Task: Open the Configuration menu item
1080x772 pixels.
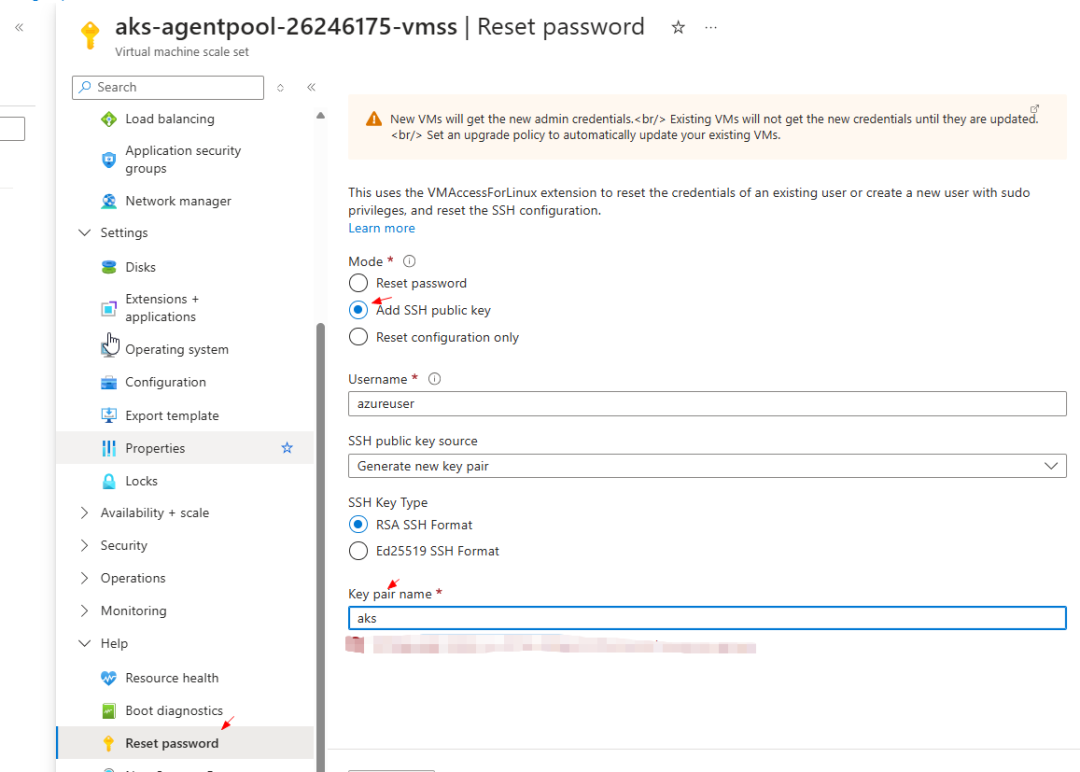Action: point(165,382)
